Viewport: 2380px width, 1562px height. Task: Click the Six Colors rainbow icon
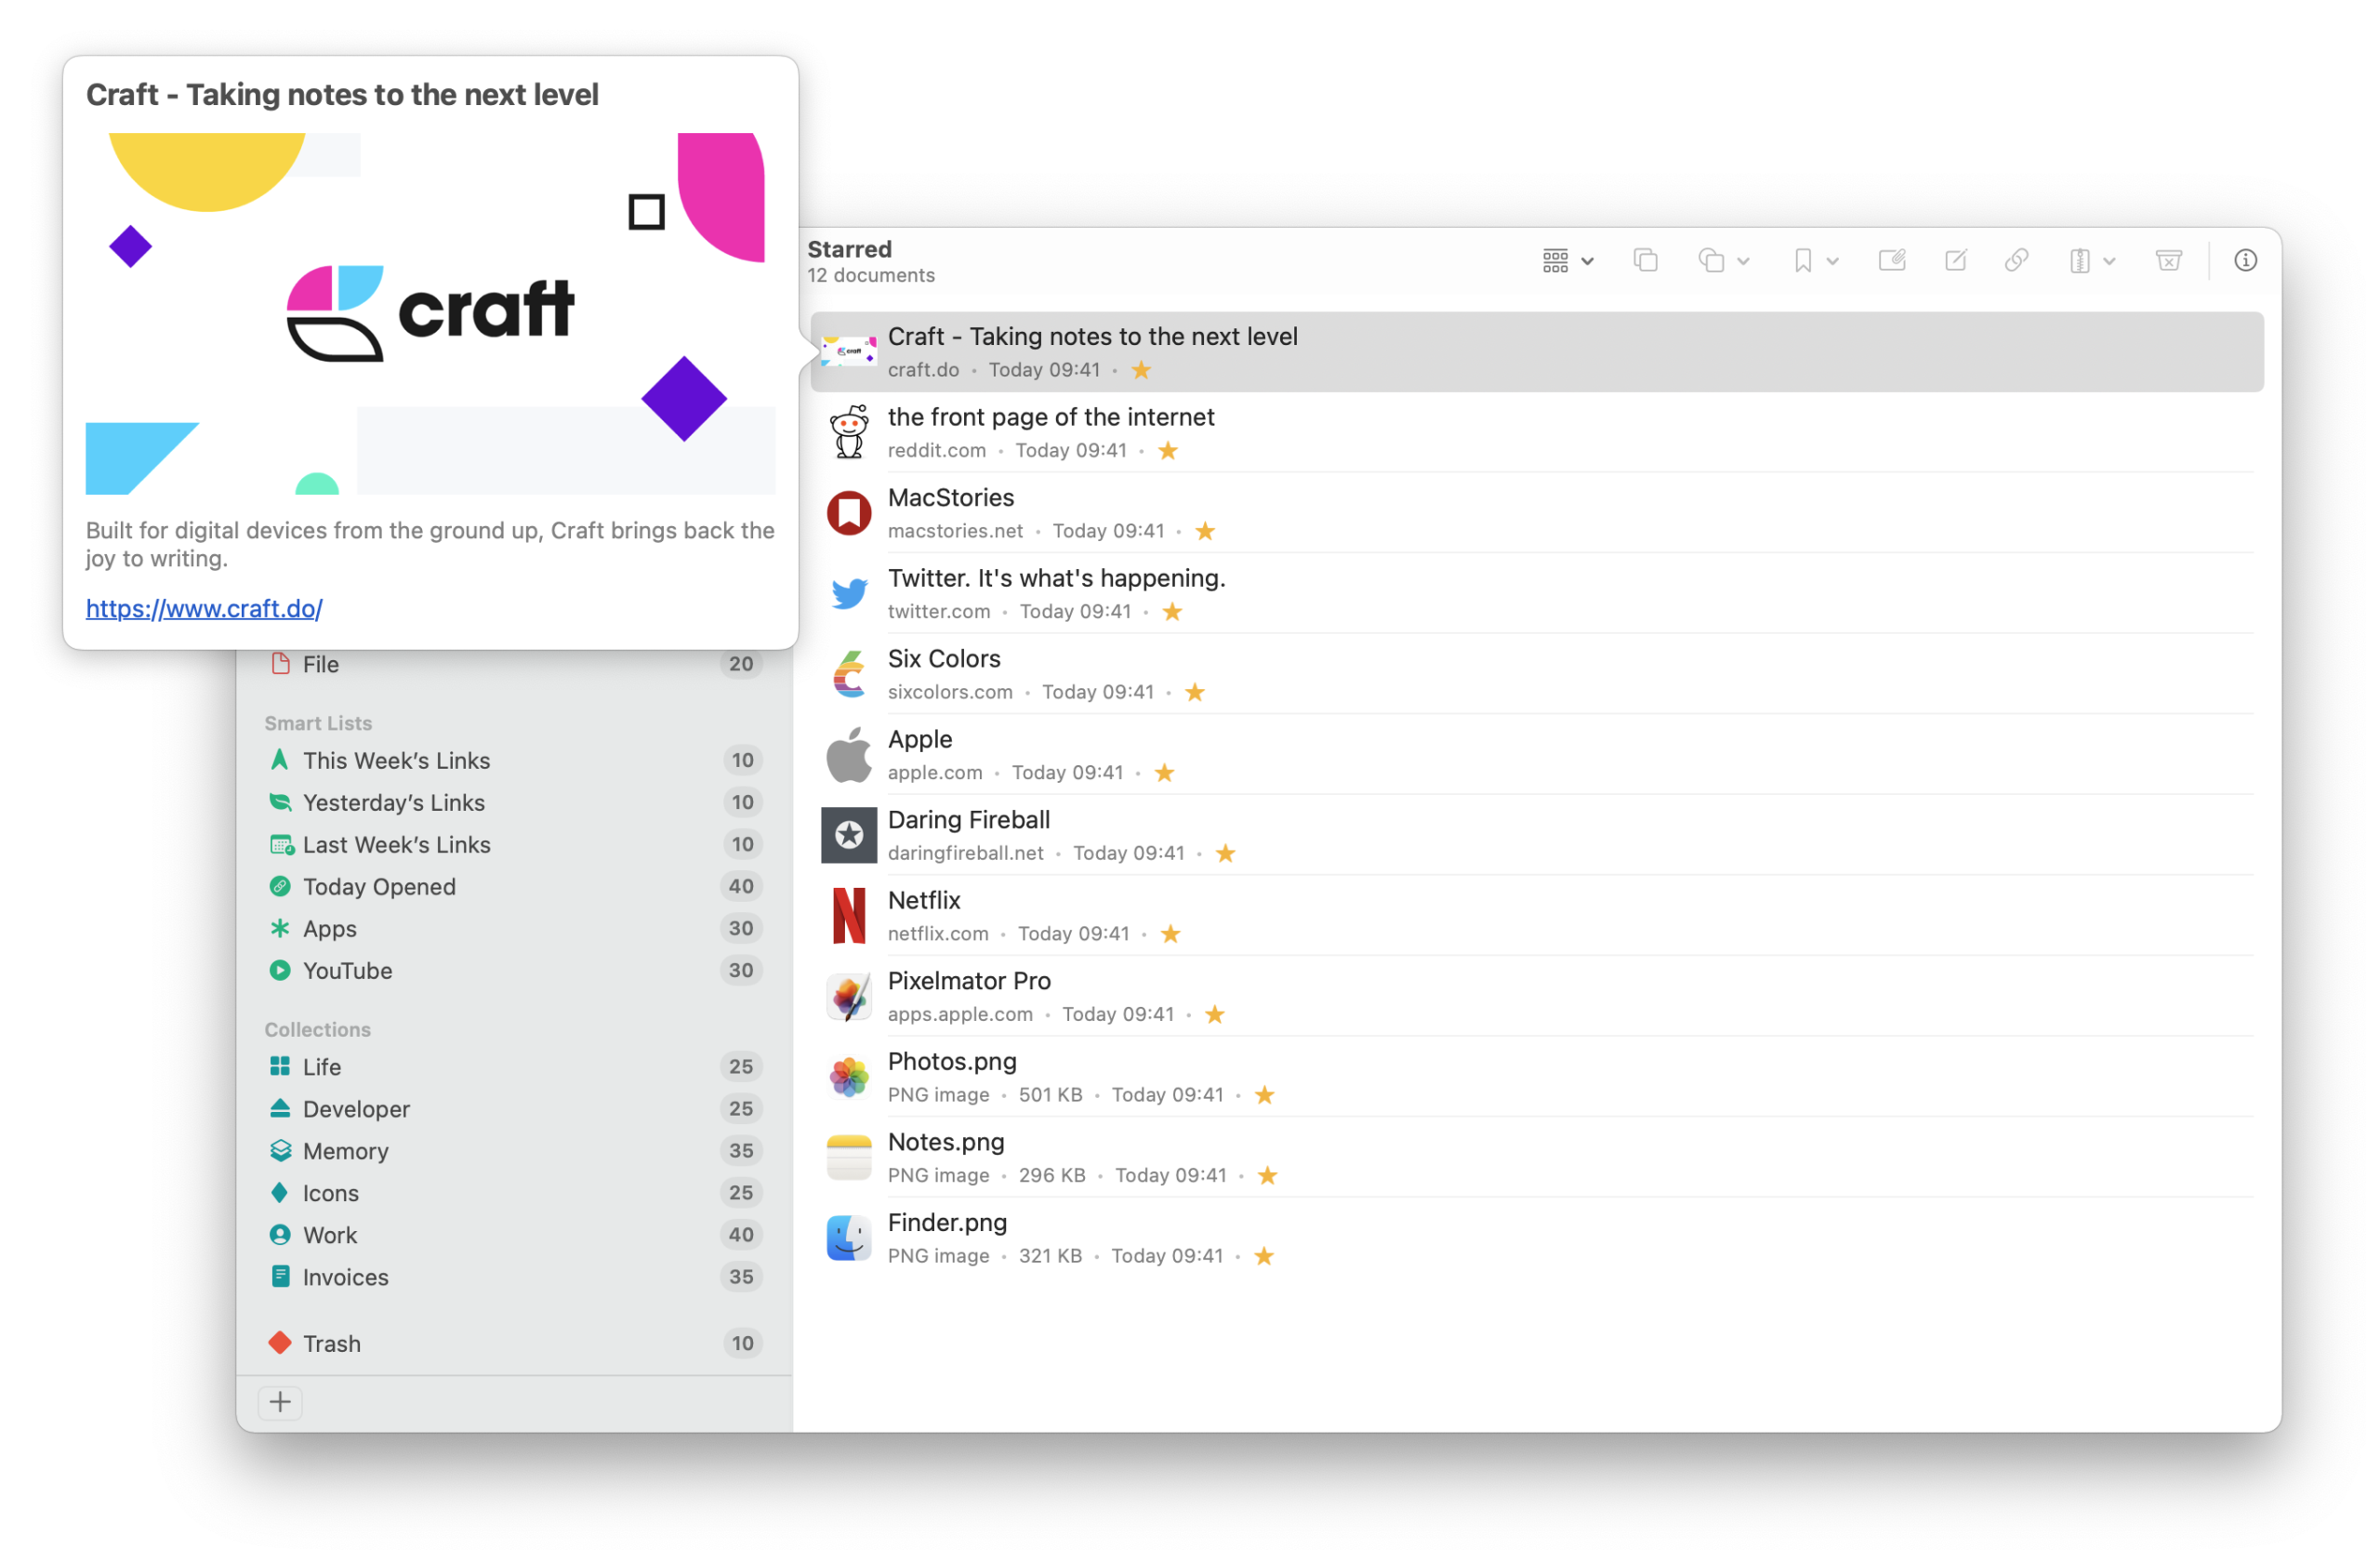point(849,674)
